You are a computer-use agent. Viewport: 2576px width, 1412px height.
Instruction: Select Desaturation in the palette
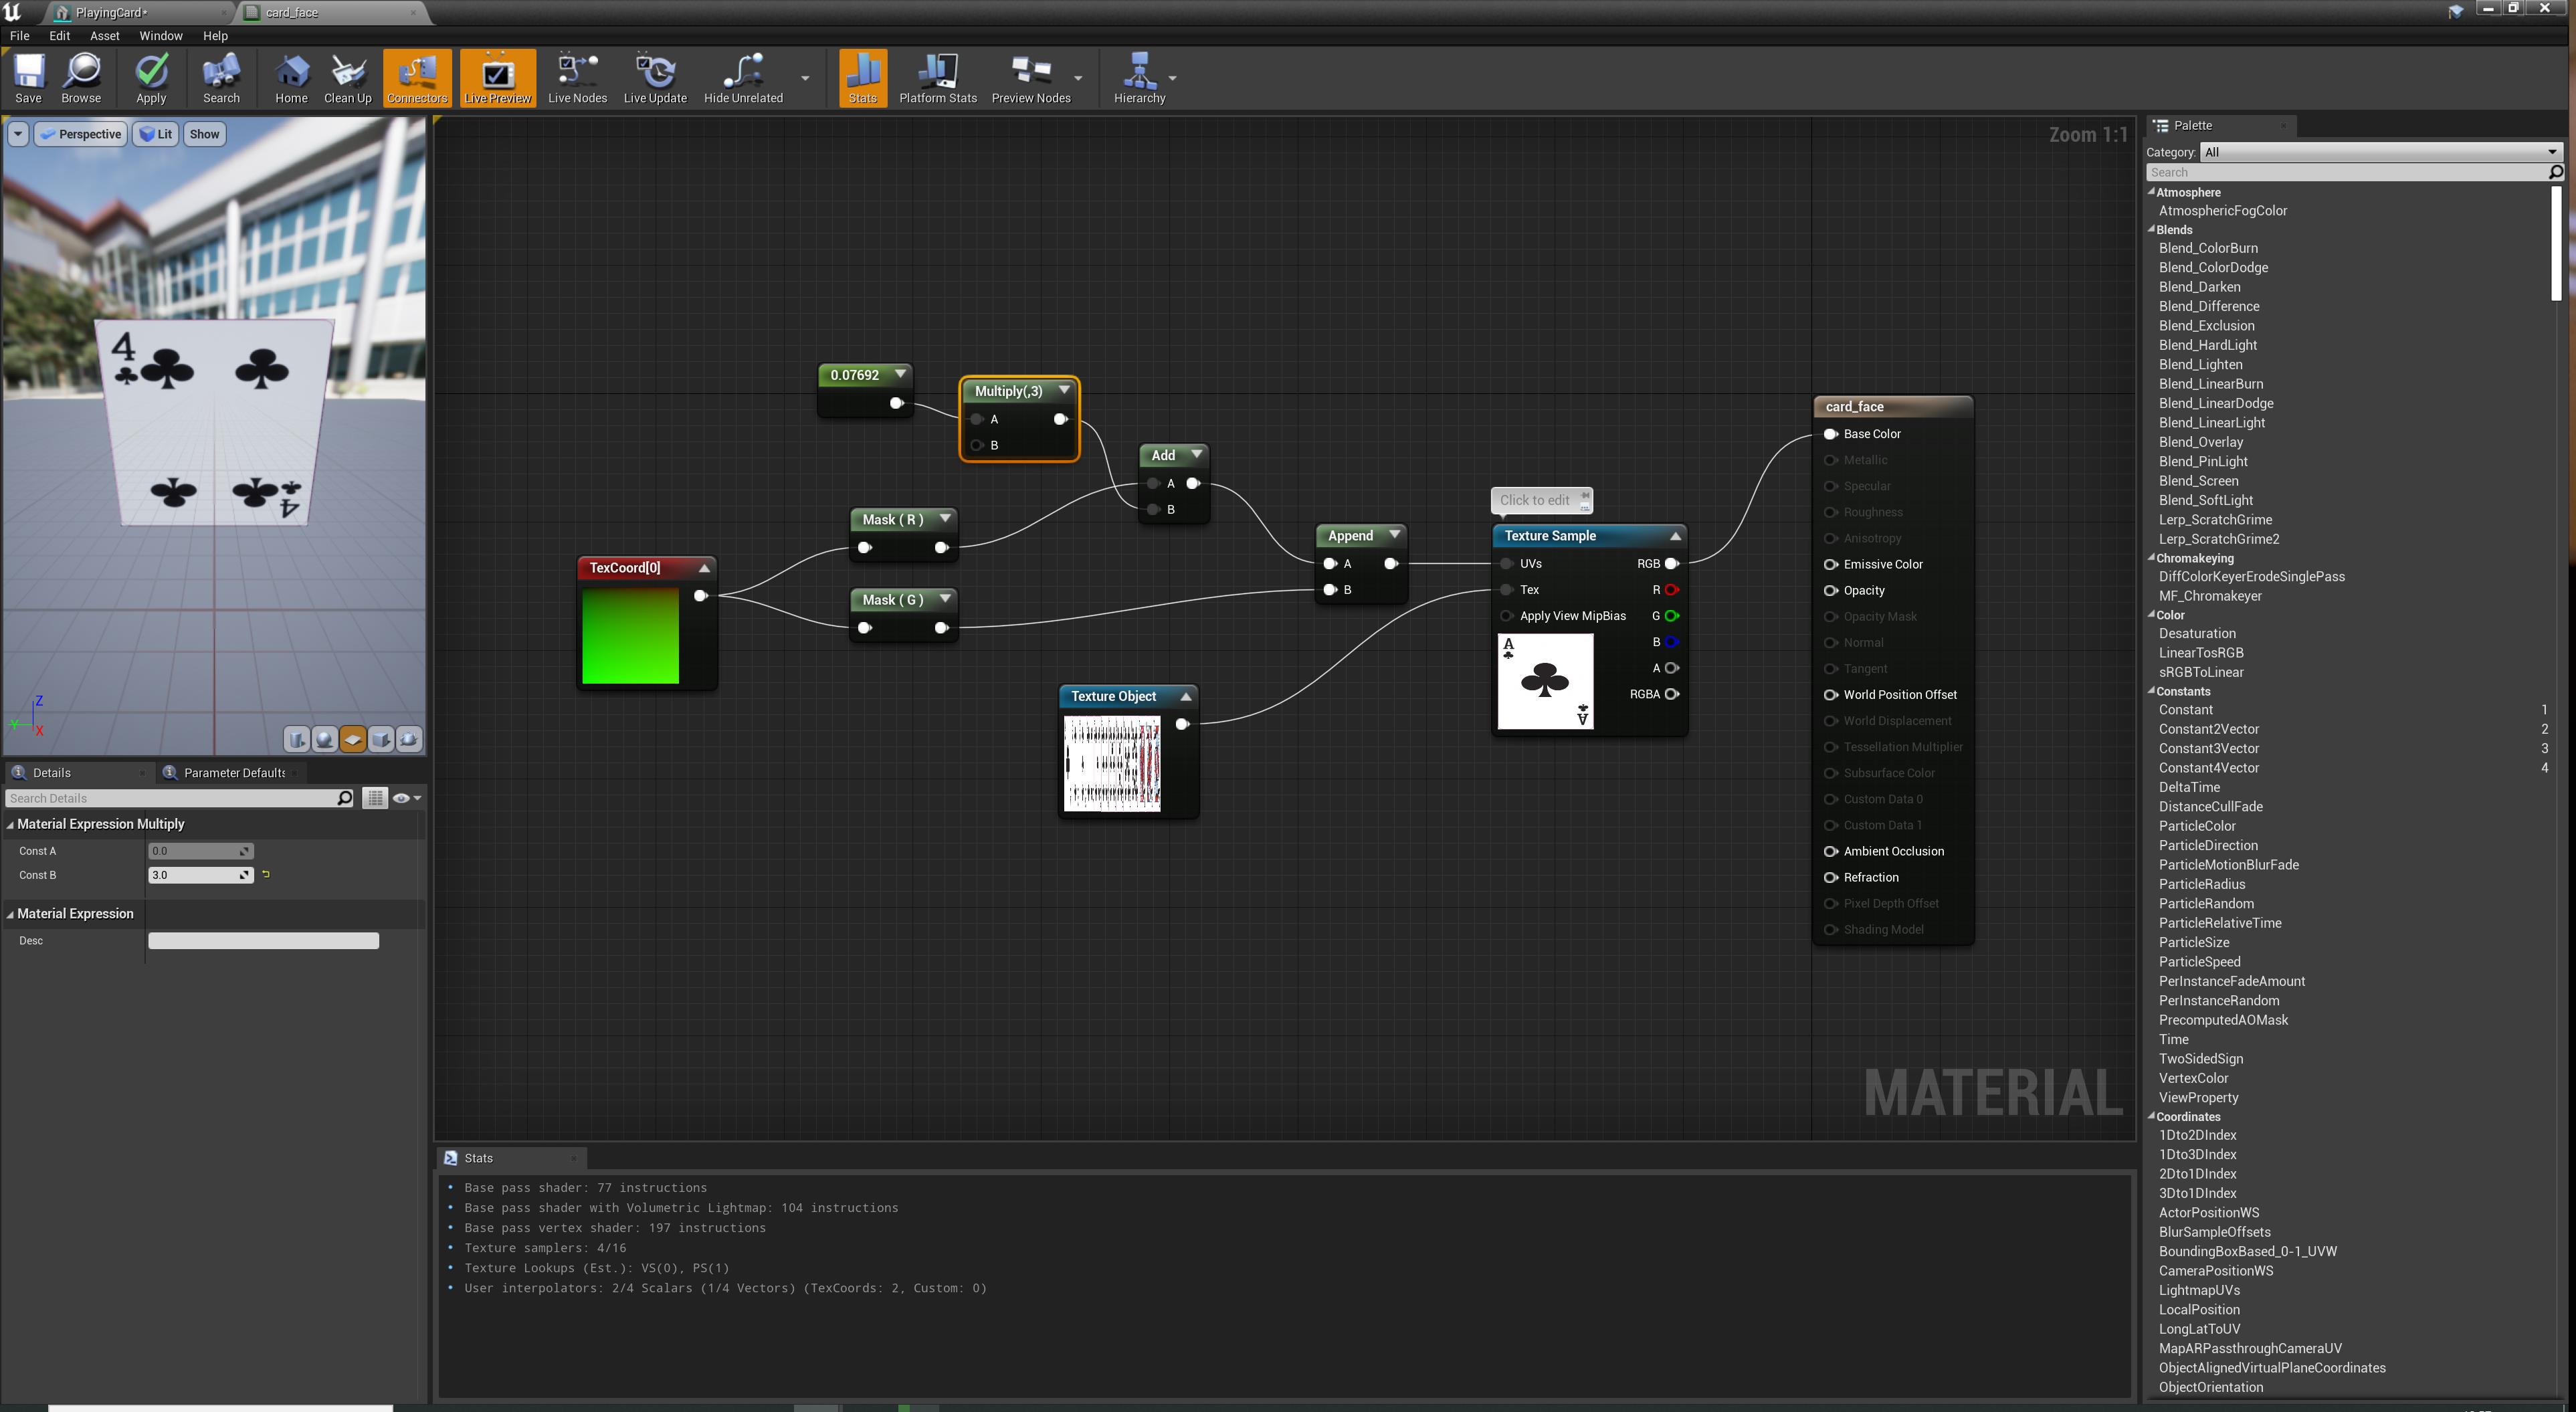click(x=2196, y=633)
